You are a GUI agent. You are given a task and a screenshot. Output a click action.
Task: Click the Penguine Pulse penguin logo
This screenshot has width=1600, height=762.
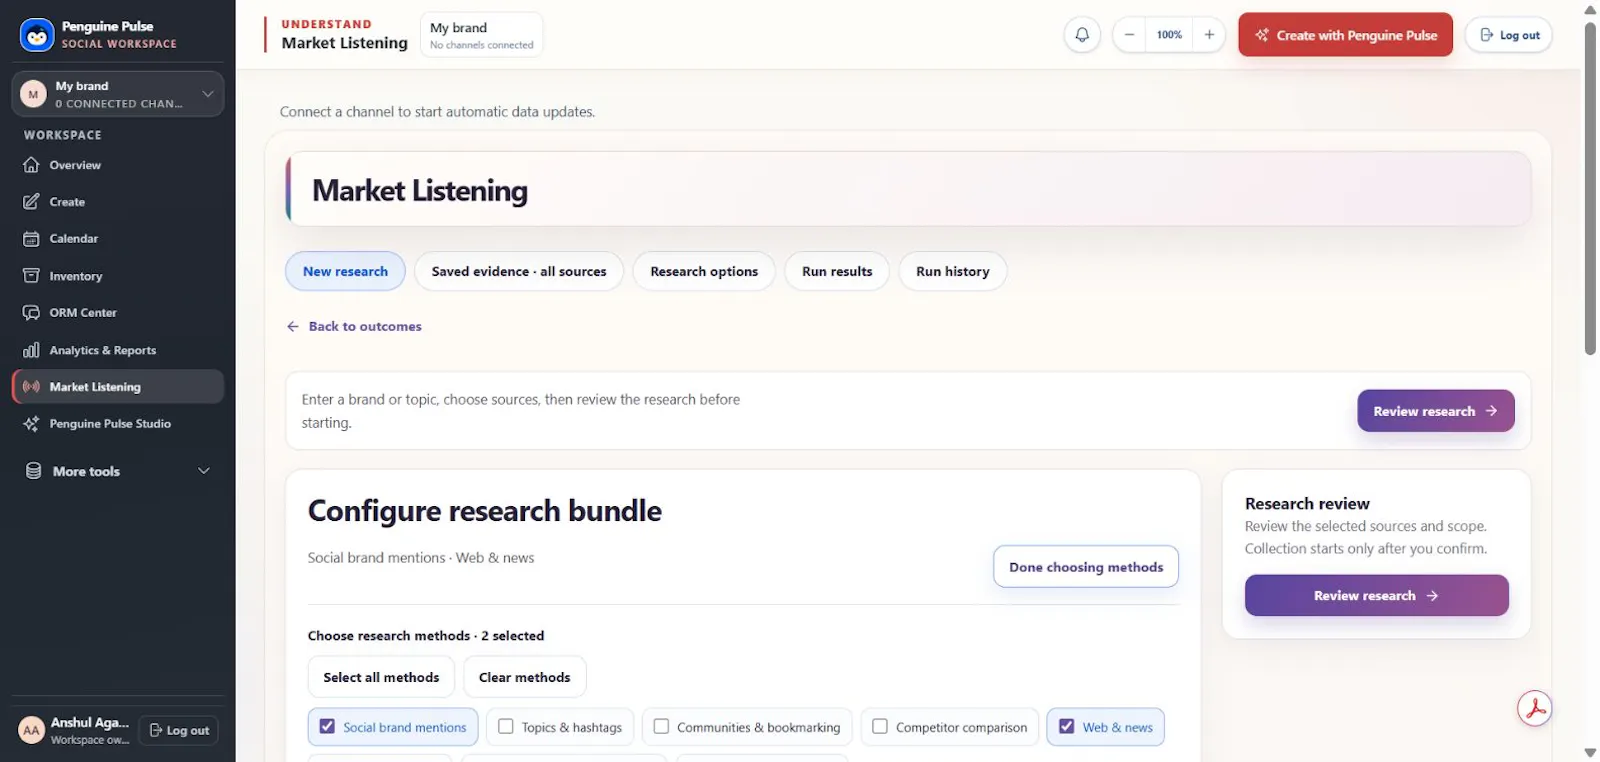37,35
